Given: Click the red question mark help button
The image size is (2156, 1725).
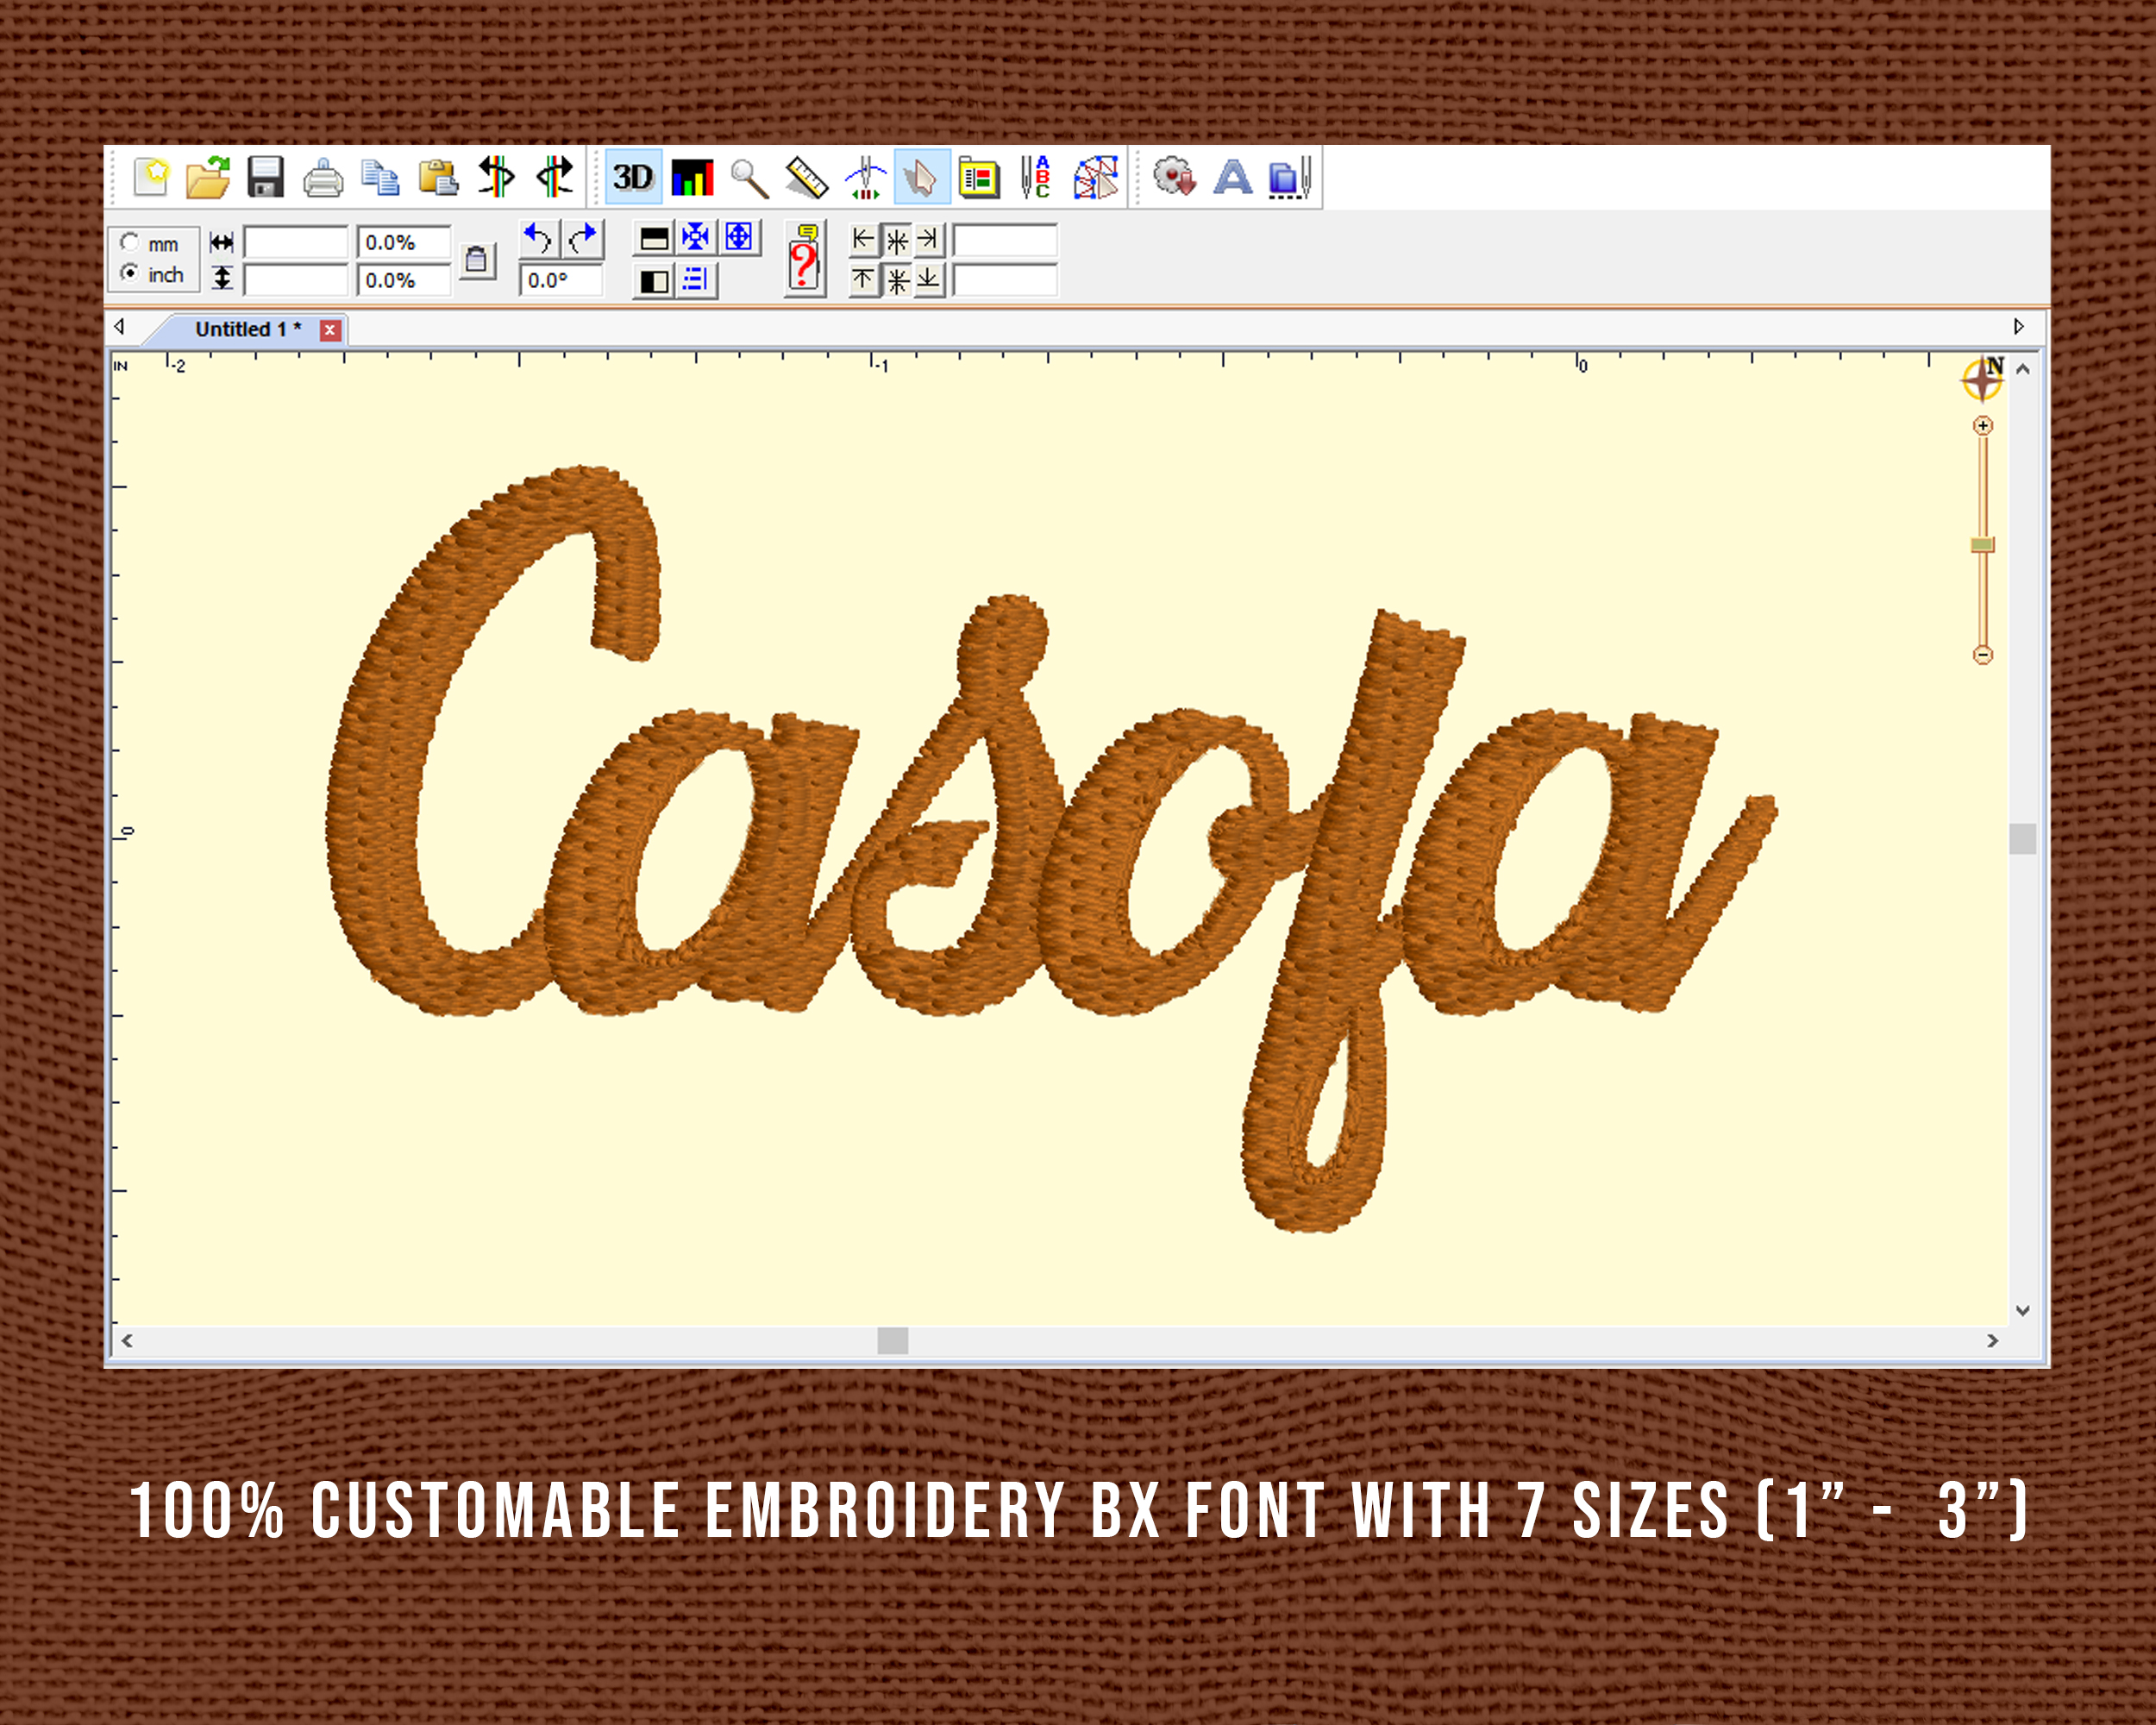Looking at the screenshot, I should (x=805, y=262).
